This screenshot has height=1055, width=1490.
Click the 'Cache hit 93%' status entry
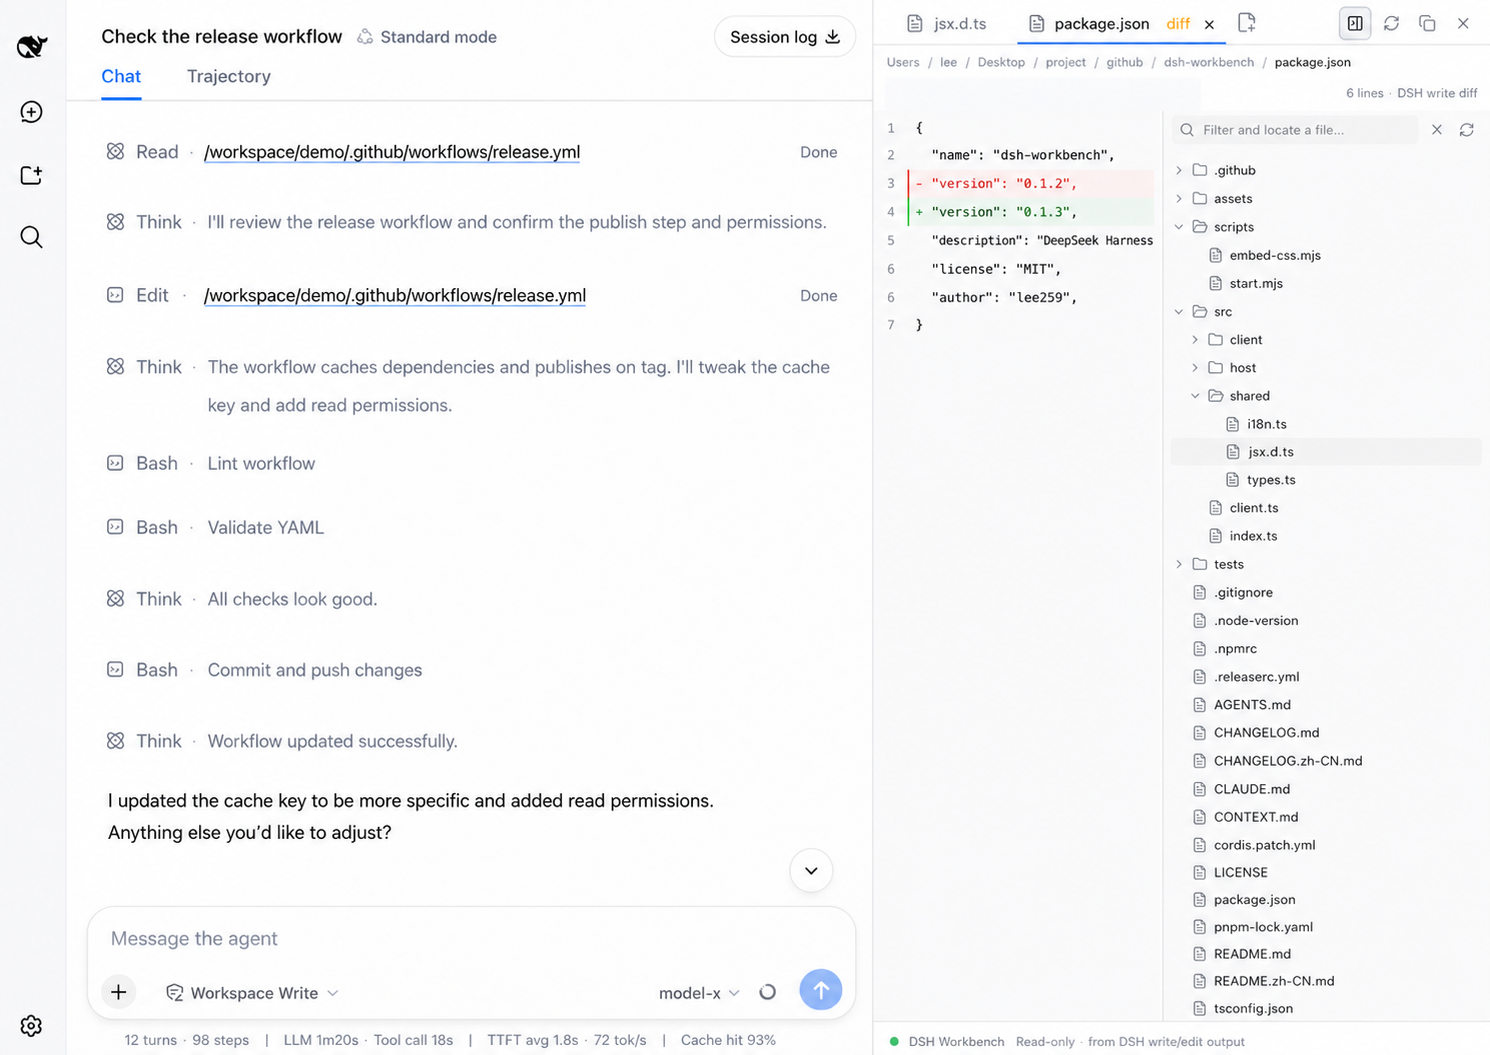coord(728,1040)
